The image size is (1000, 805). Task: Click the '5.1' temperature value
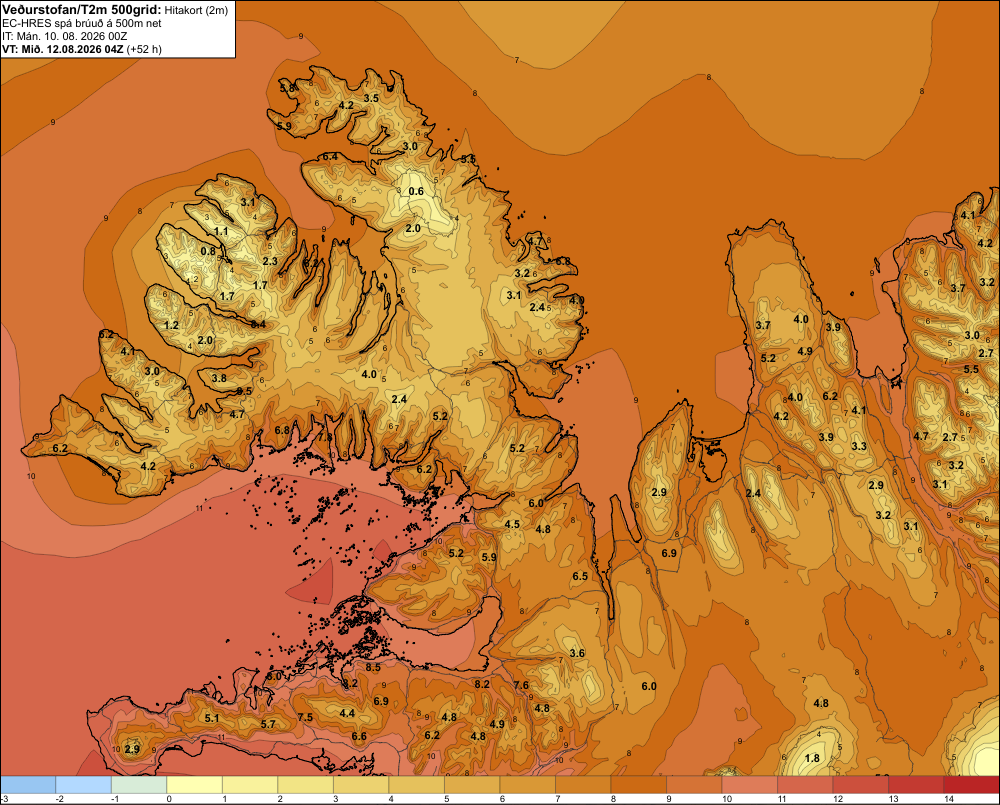pyautogui.click(x=212, y=718)
